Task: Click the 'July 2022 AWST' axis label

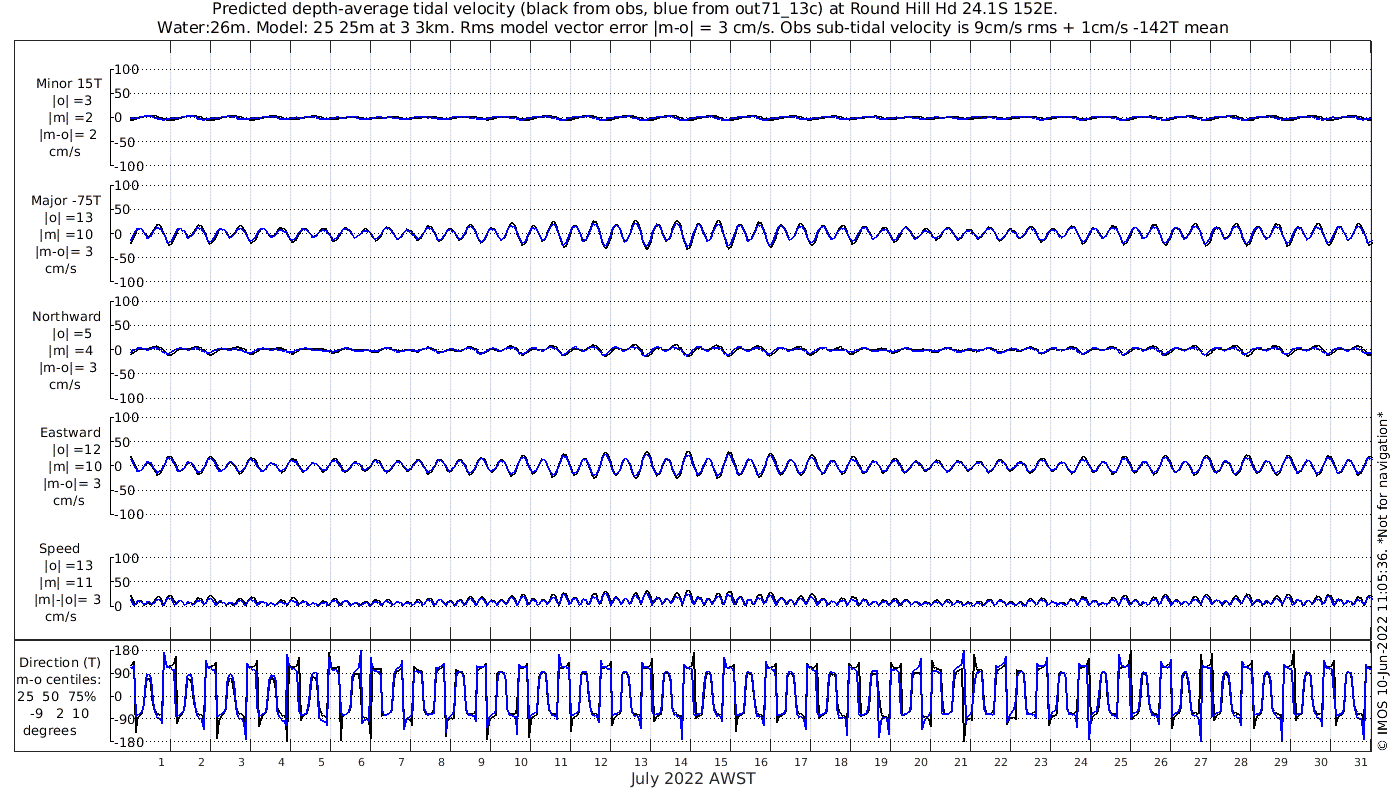Action: point(693,779)
